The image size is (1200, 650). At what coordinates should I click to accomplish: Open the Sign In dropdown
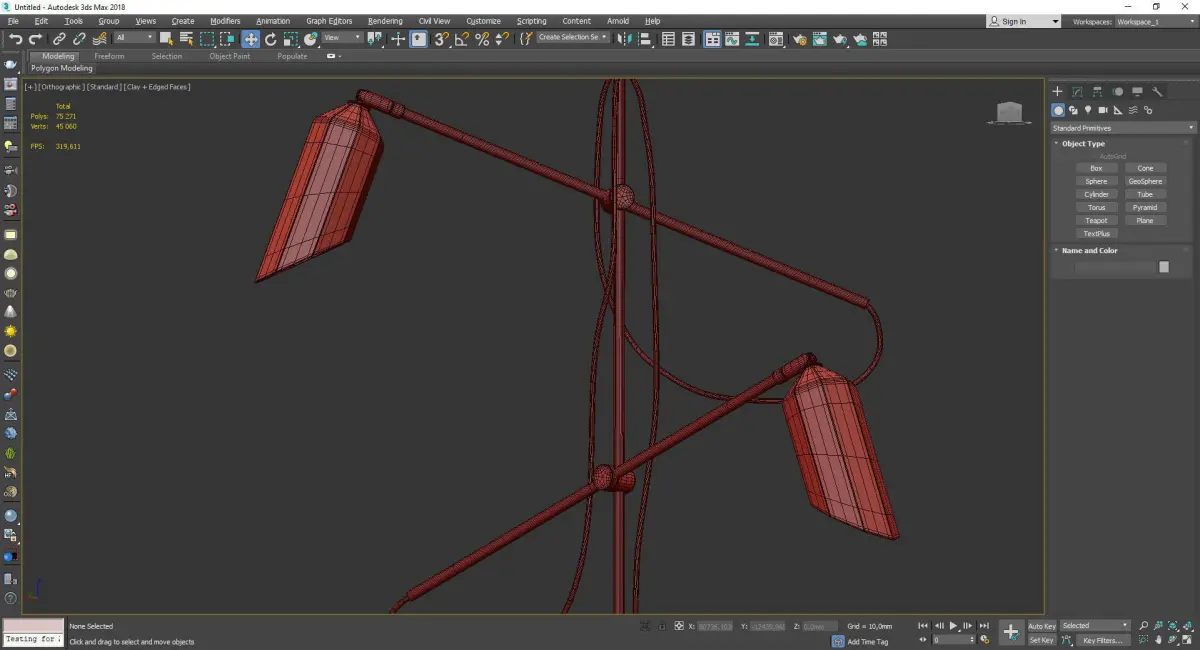pos(1023,21)
